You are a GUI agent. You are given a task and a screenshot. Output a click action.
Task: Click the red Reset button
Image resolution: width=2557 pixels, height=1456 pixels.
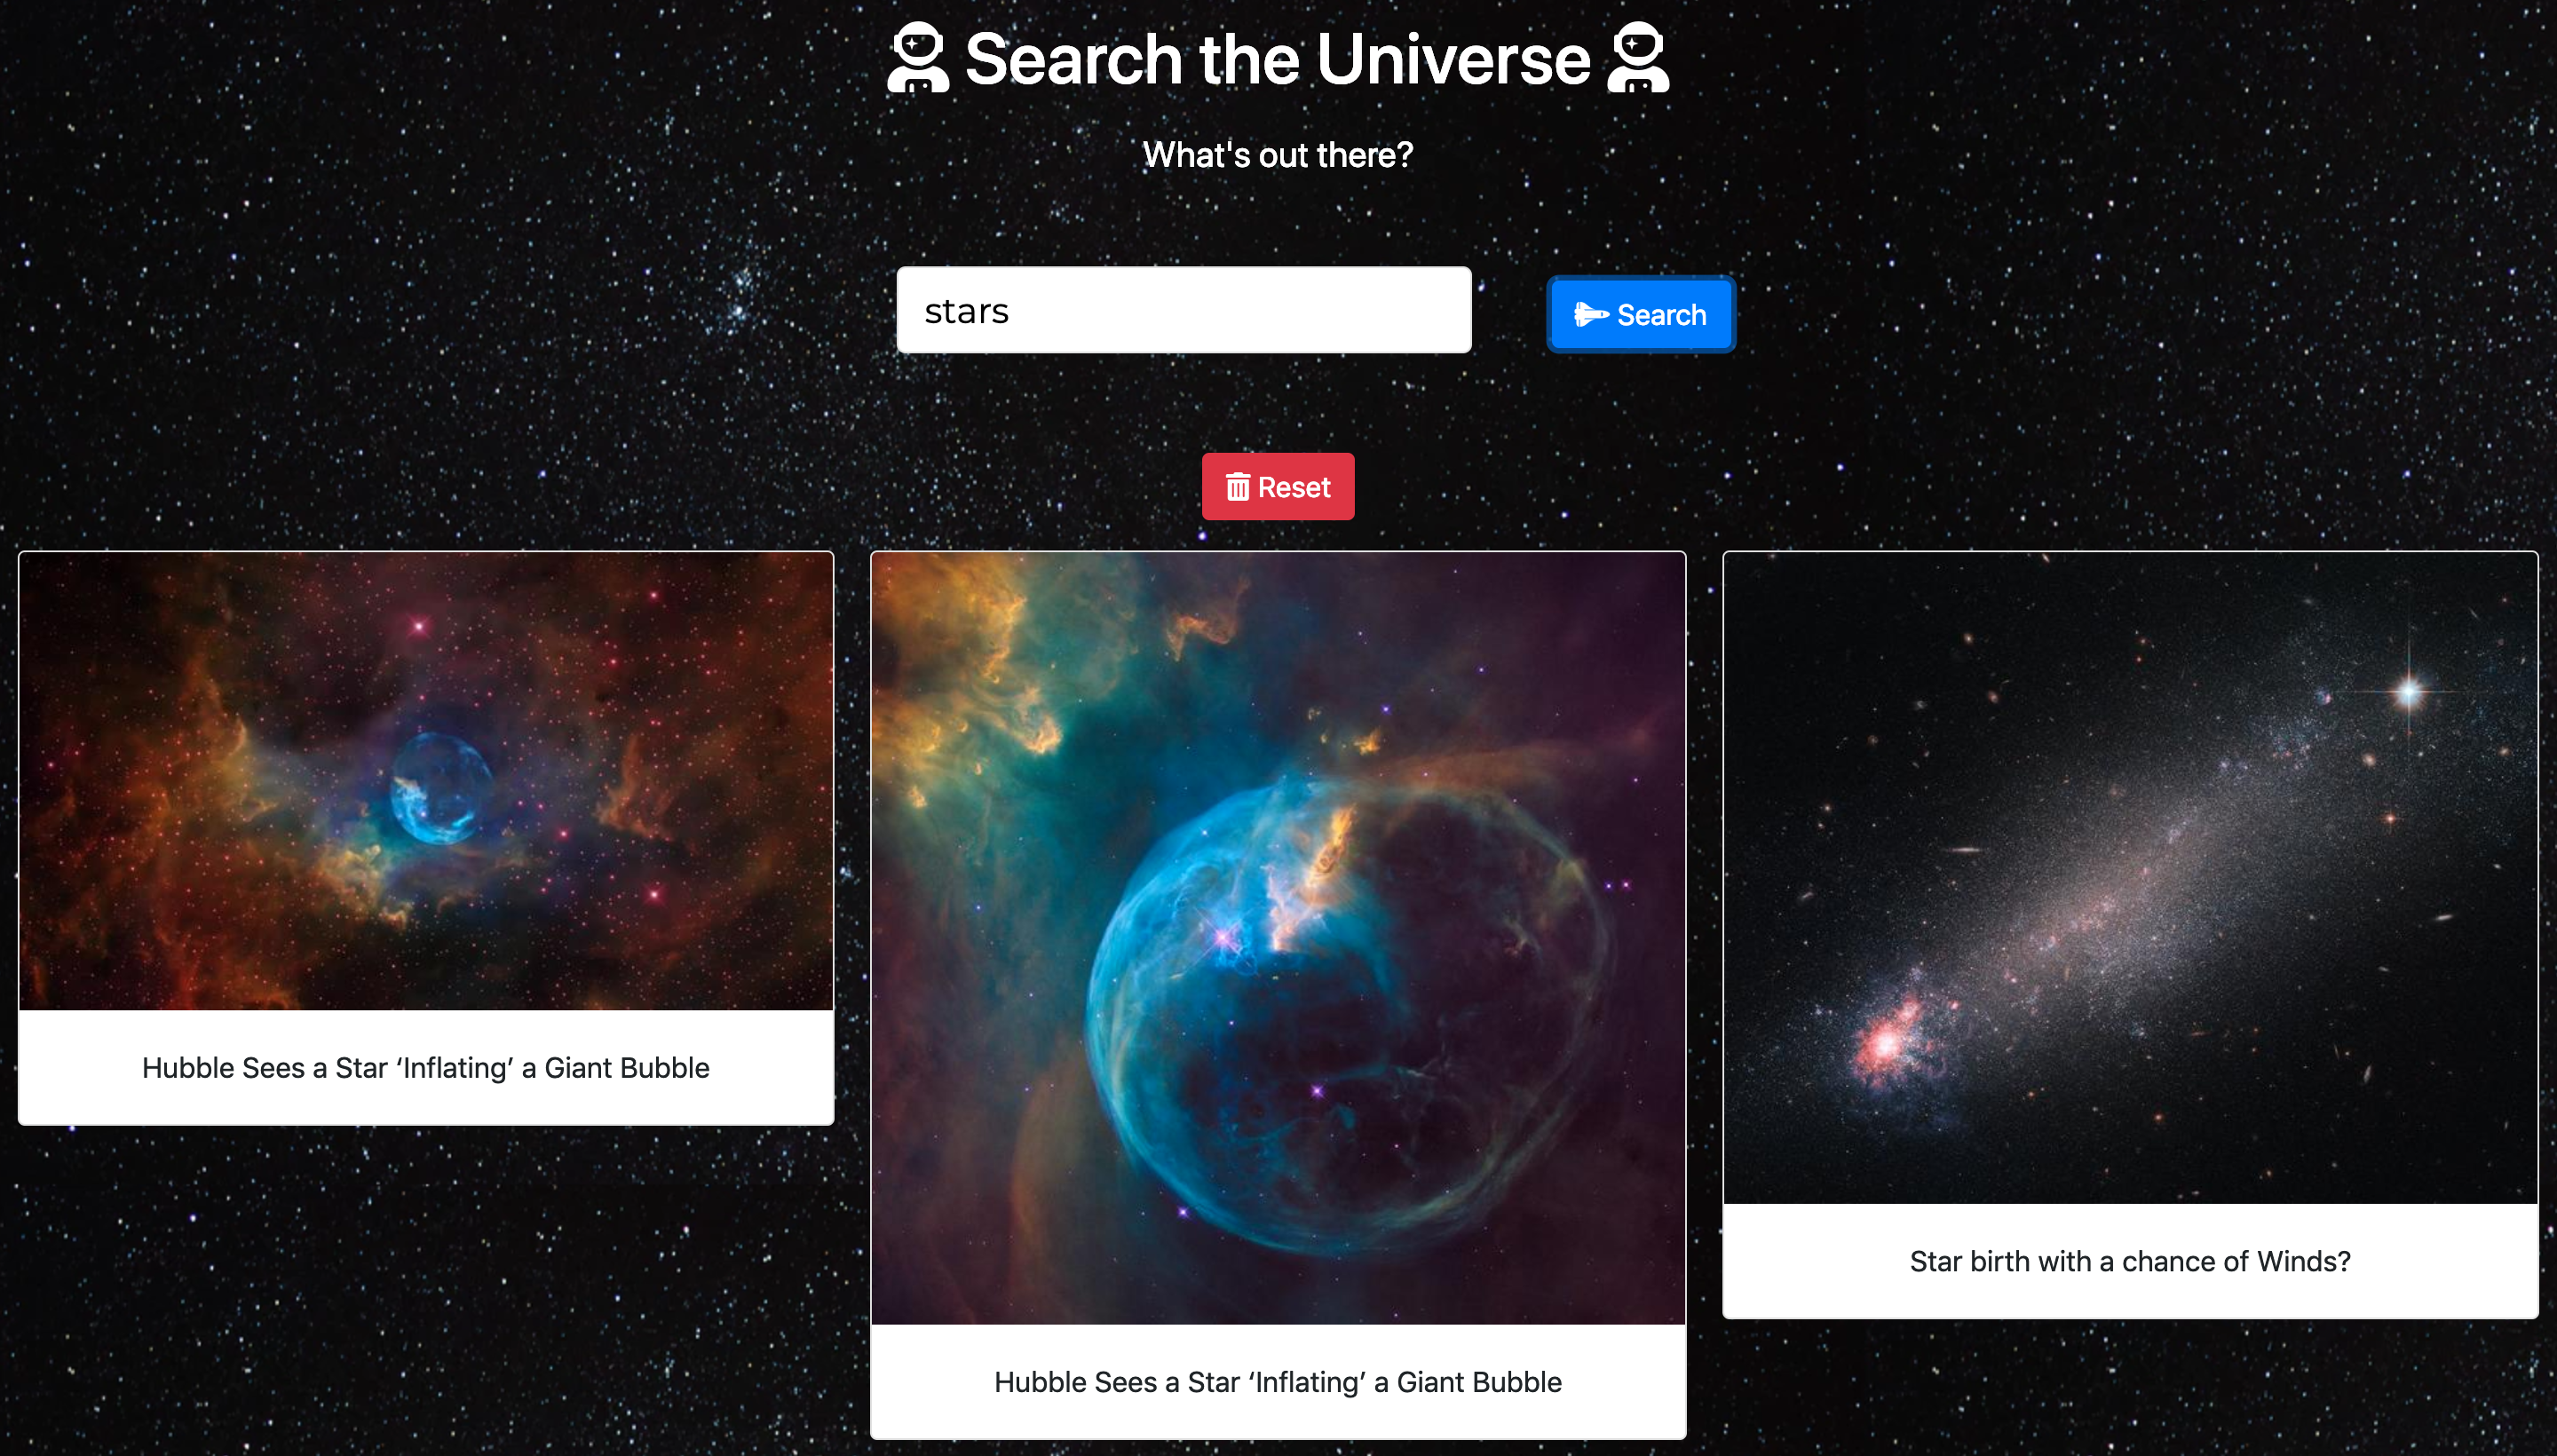coord(1277,487)
